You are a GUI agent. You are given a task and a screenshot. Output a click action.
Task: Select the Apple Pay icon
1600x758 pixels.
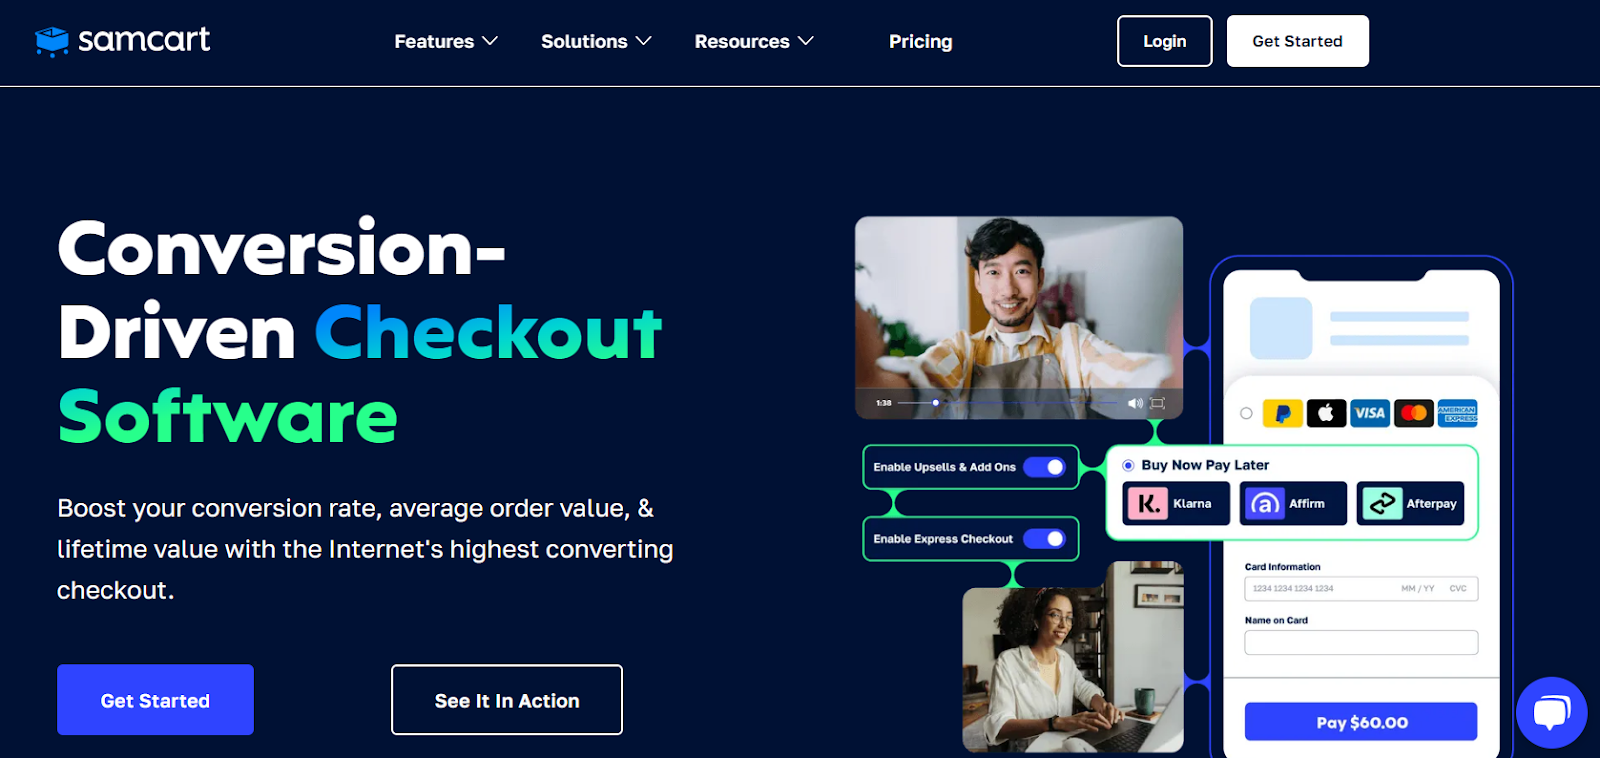click(x=1326, y=413)
